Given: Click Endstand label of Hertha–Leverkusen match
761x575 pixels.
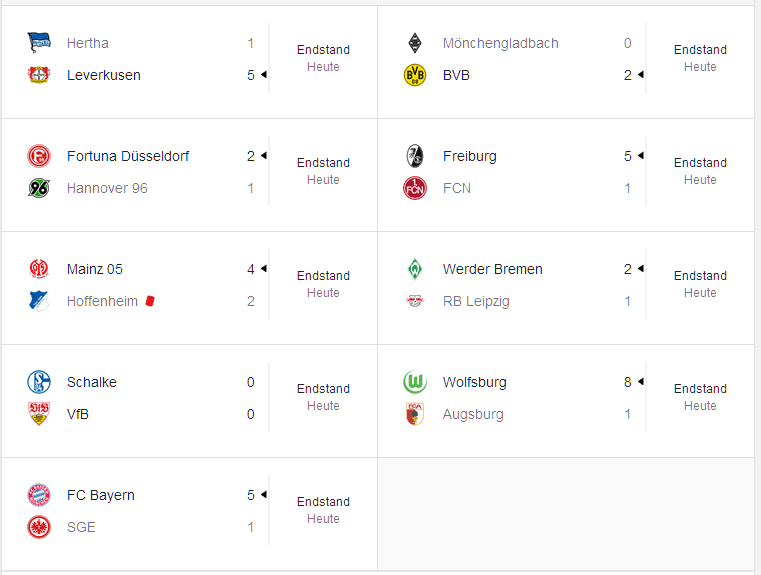Looking at the screenshot, I should [x=323, y=49].
